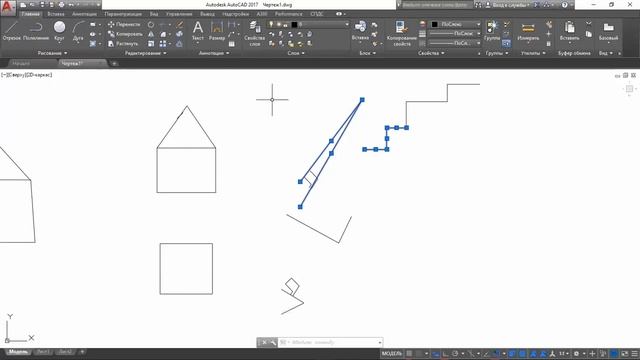Add a new drawing tab
The image size is (640, 360).
[x=114, y=63]
